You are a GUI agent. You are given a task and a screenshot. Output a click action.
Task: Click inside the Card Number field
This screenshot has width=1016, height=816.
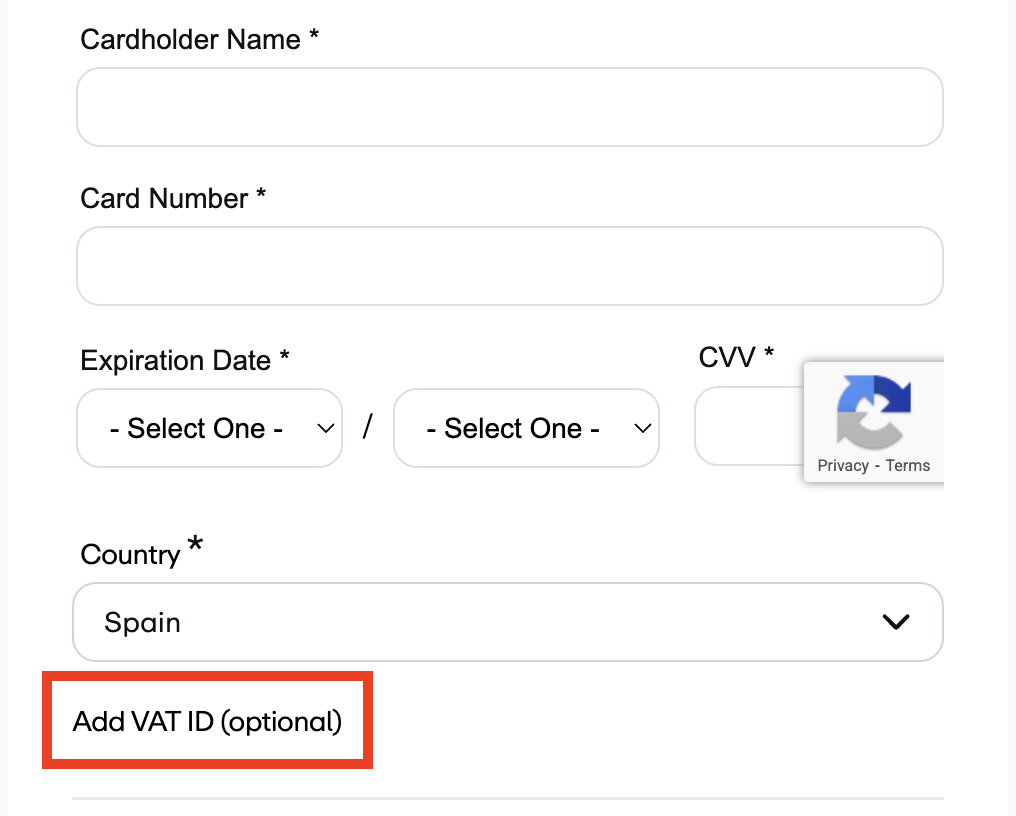pyautogui.click(x=509, y=265)
